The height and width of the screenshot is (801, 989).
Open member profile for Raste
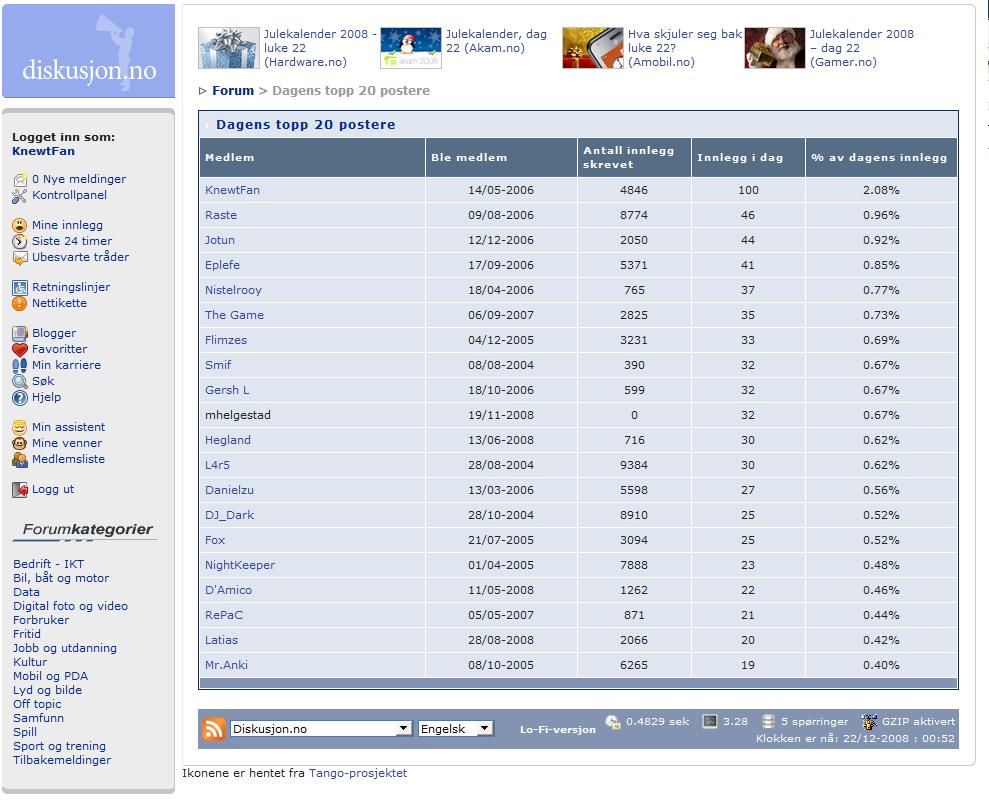point(221,215)
